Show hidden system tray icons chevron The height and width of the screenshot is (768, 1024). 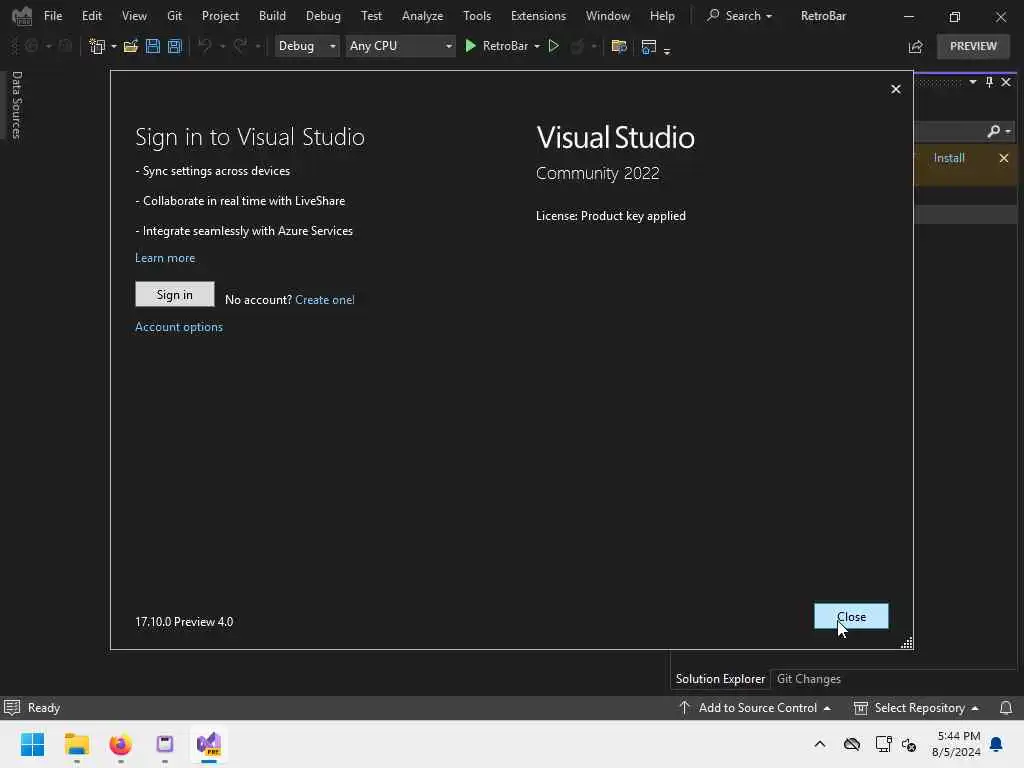820,744
